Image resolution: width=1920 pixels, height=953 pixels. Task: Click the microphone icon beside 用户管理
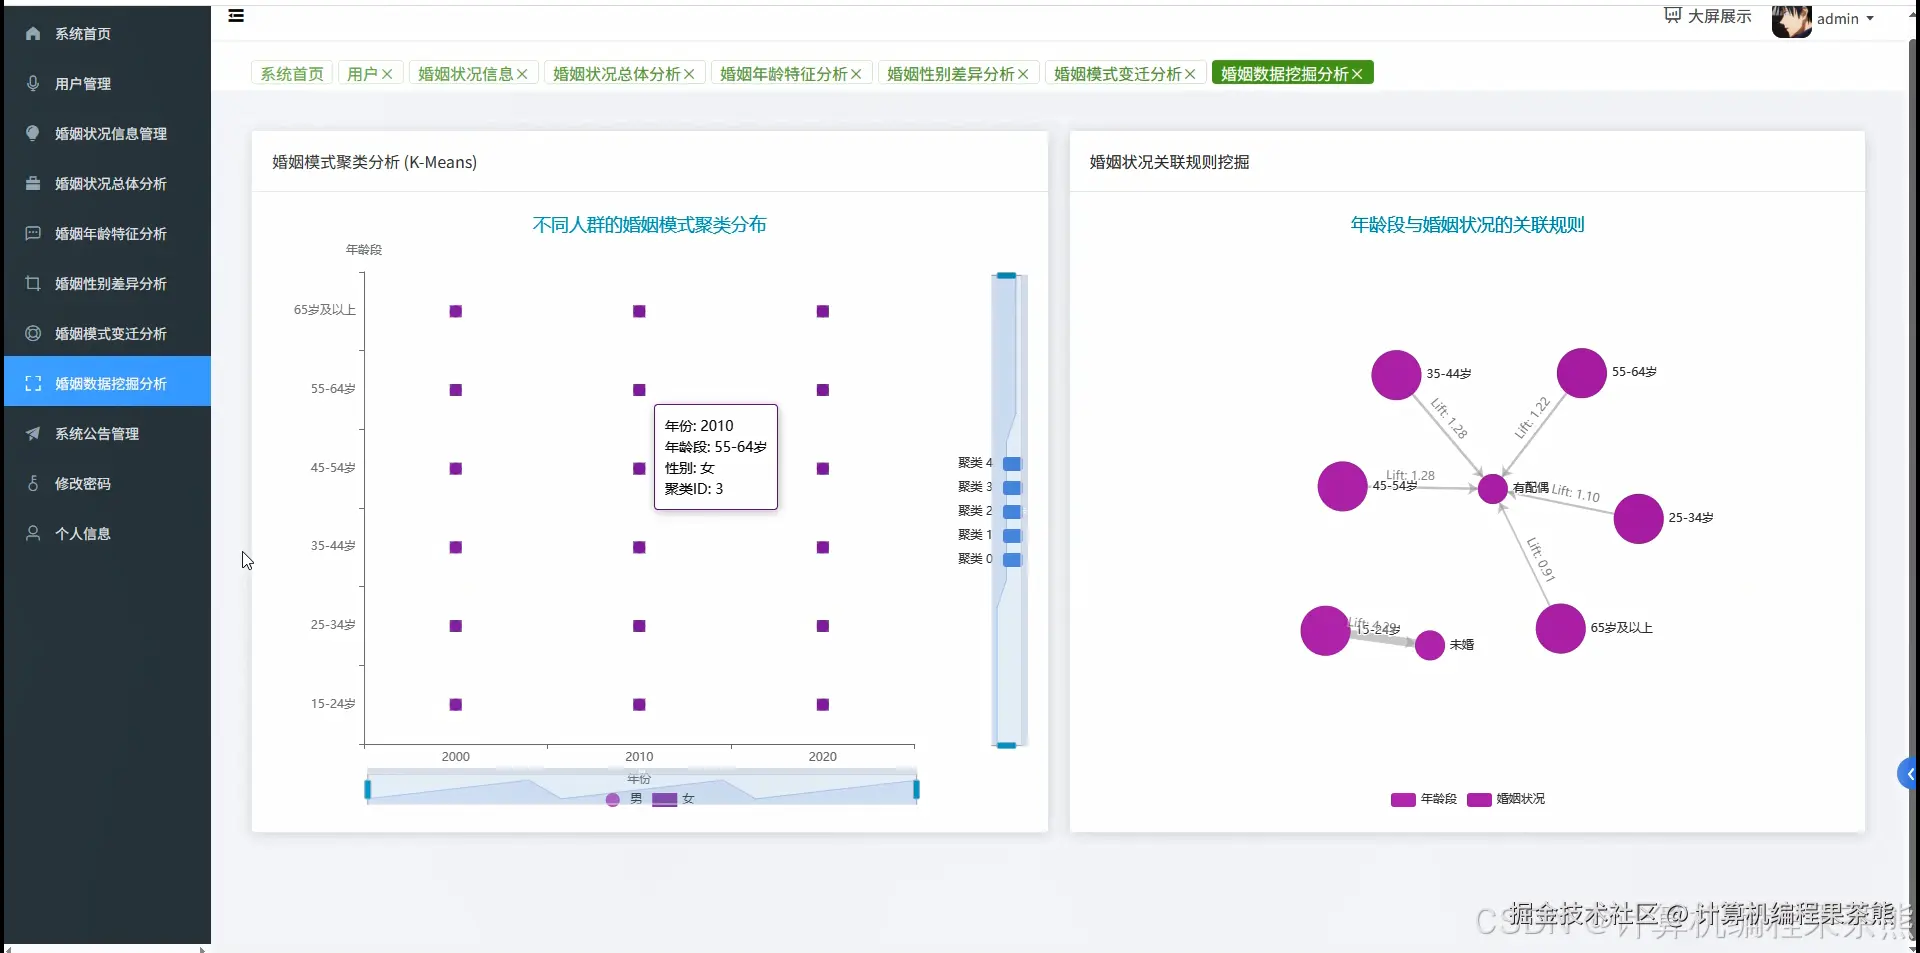point(33,84)
